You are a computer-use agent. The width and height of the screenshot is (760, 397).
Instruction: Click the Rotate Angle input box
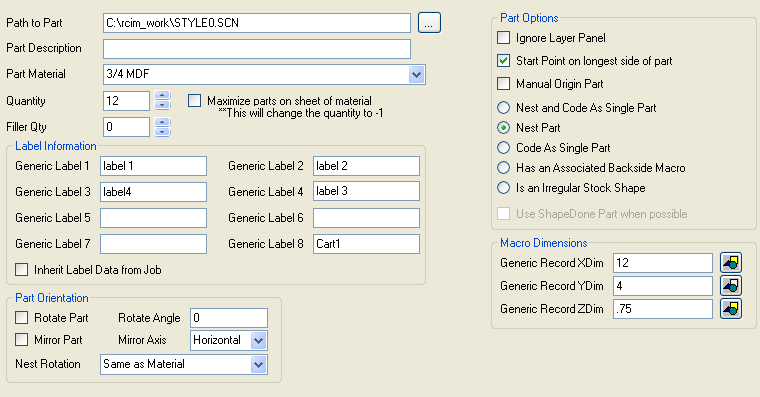[229, 318]
